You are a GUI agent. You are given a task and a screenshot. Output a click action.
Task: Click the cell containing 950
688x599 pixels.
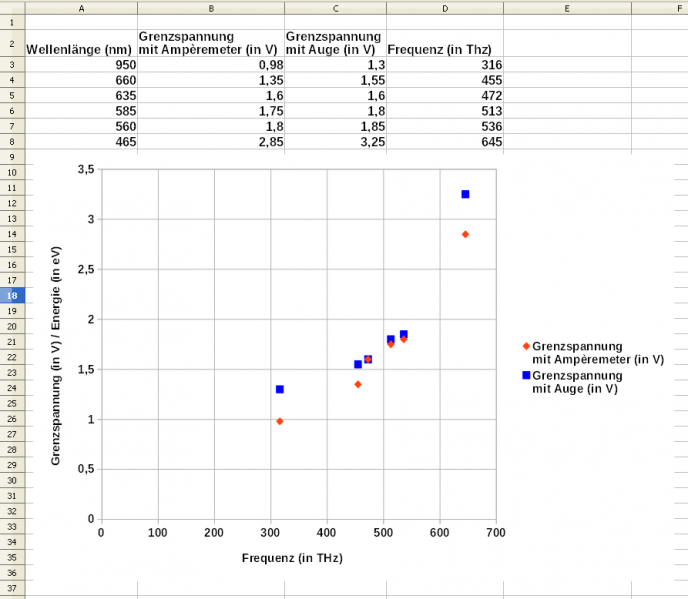click(80, 65)
